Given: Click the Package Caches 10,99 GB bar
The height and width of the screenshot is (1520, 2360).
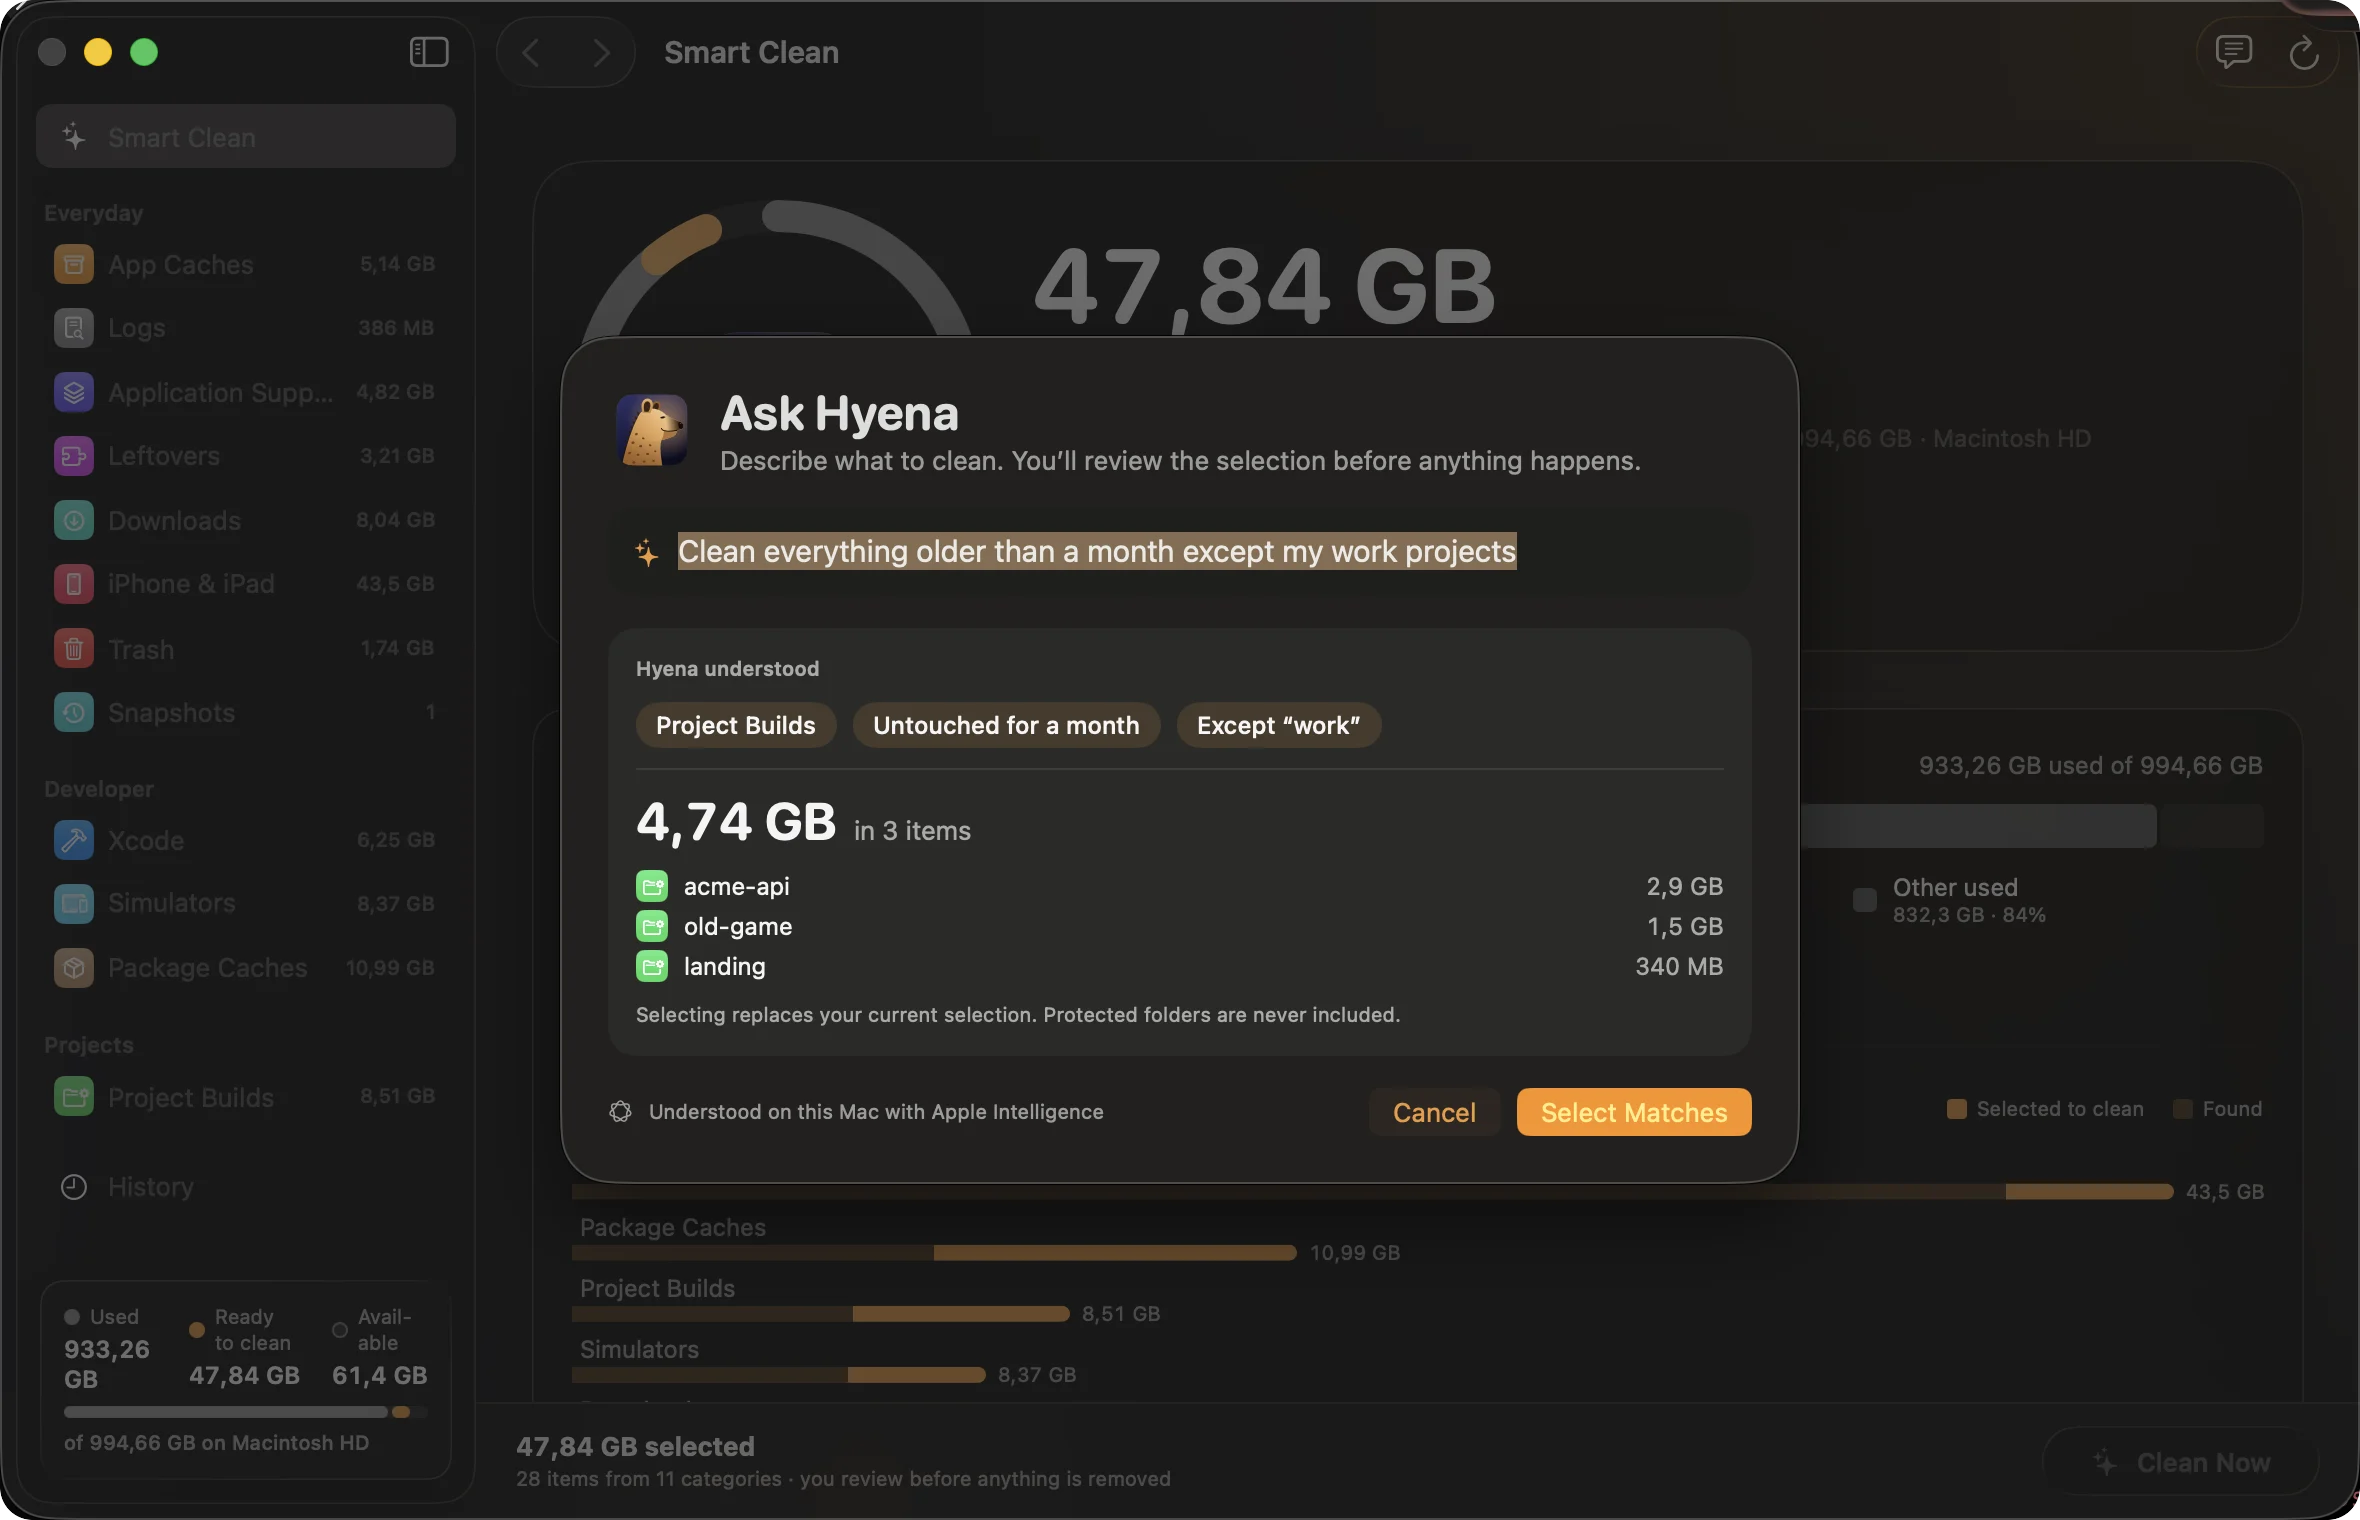Looking at the screenshot, I should pyautogui.click(x=934, y=1253).
